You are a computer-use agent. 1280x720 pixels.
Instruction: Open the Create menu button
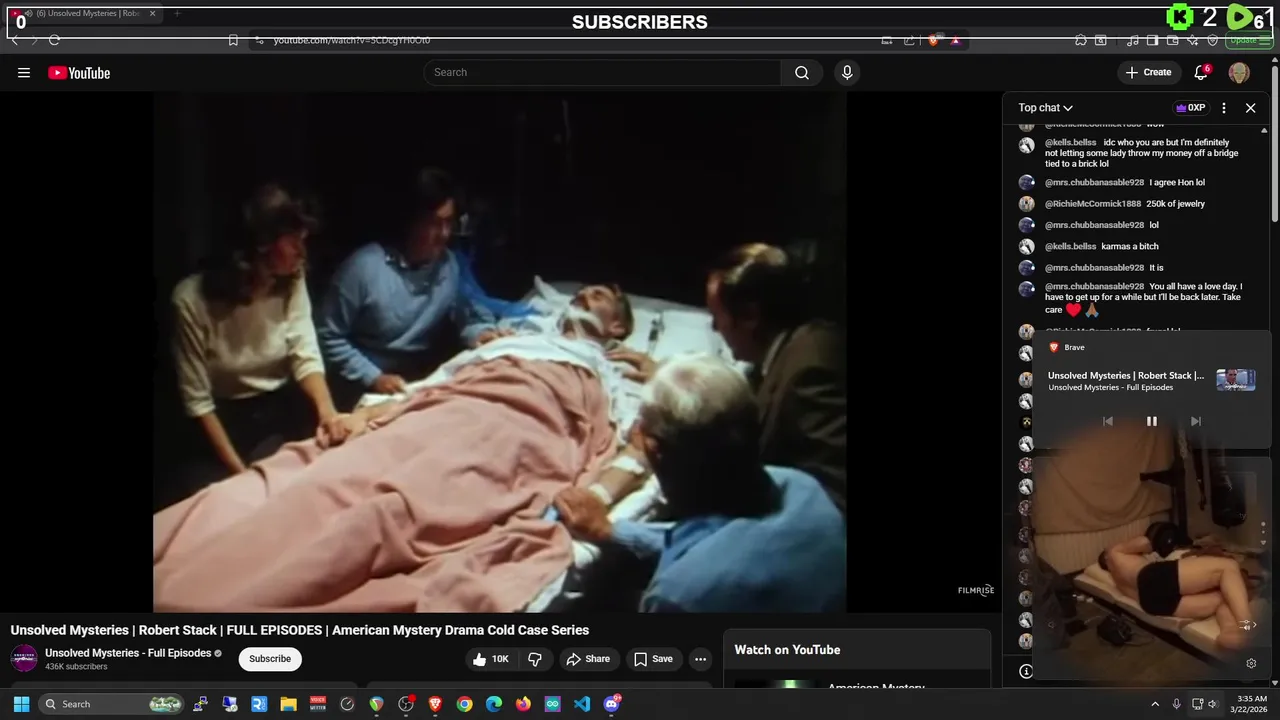click(1148, 72)
